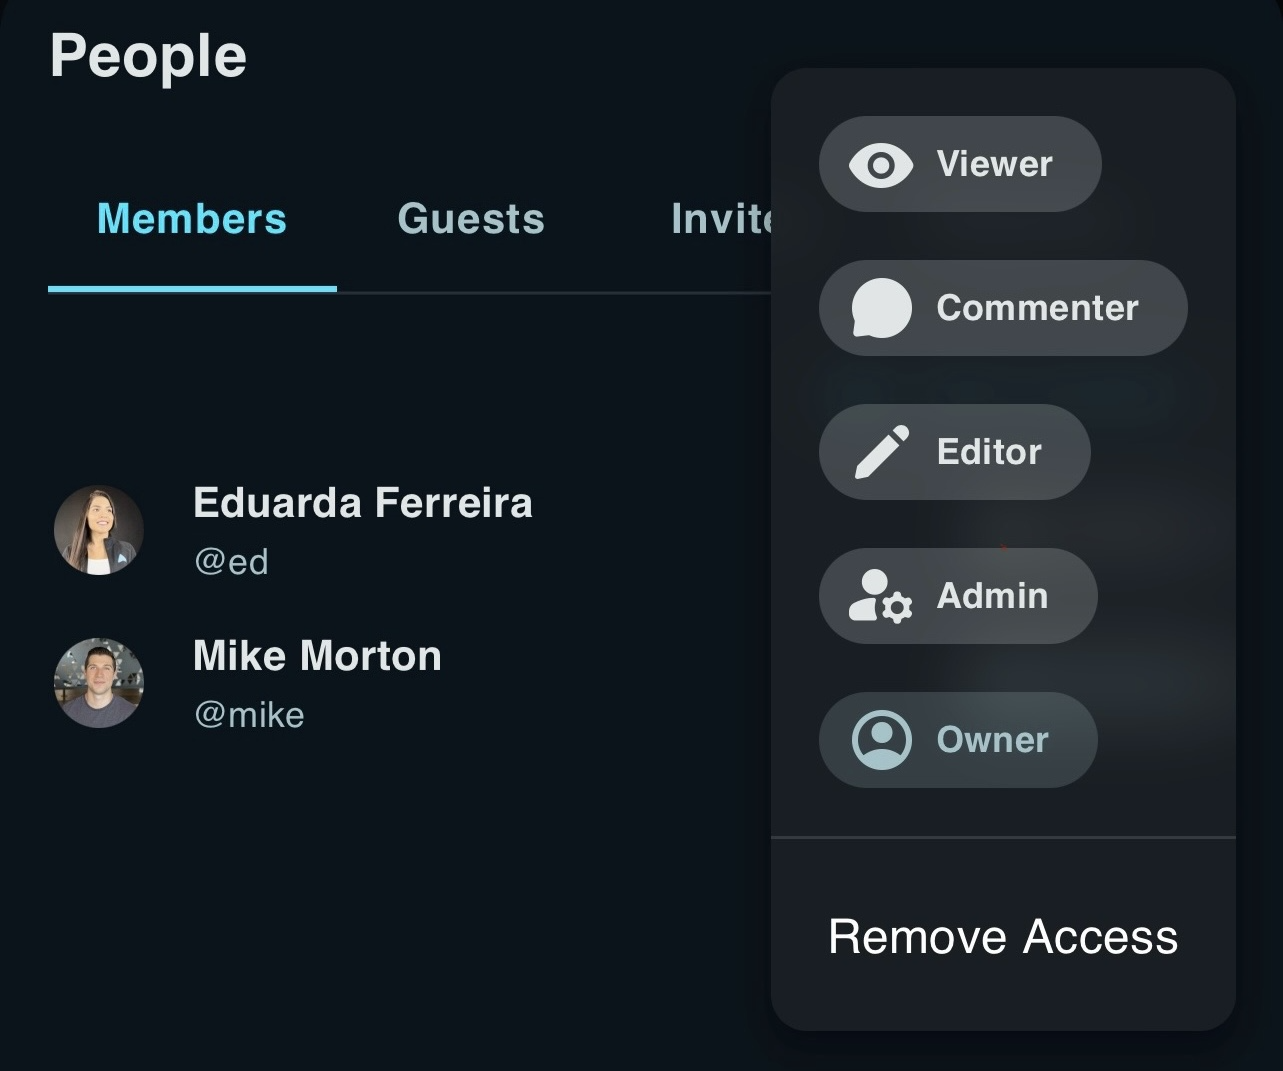Click the @mike username handle
The width and height of the screenshot is (1283, 1071).
pyautogui.click(x=249, y=715)
